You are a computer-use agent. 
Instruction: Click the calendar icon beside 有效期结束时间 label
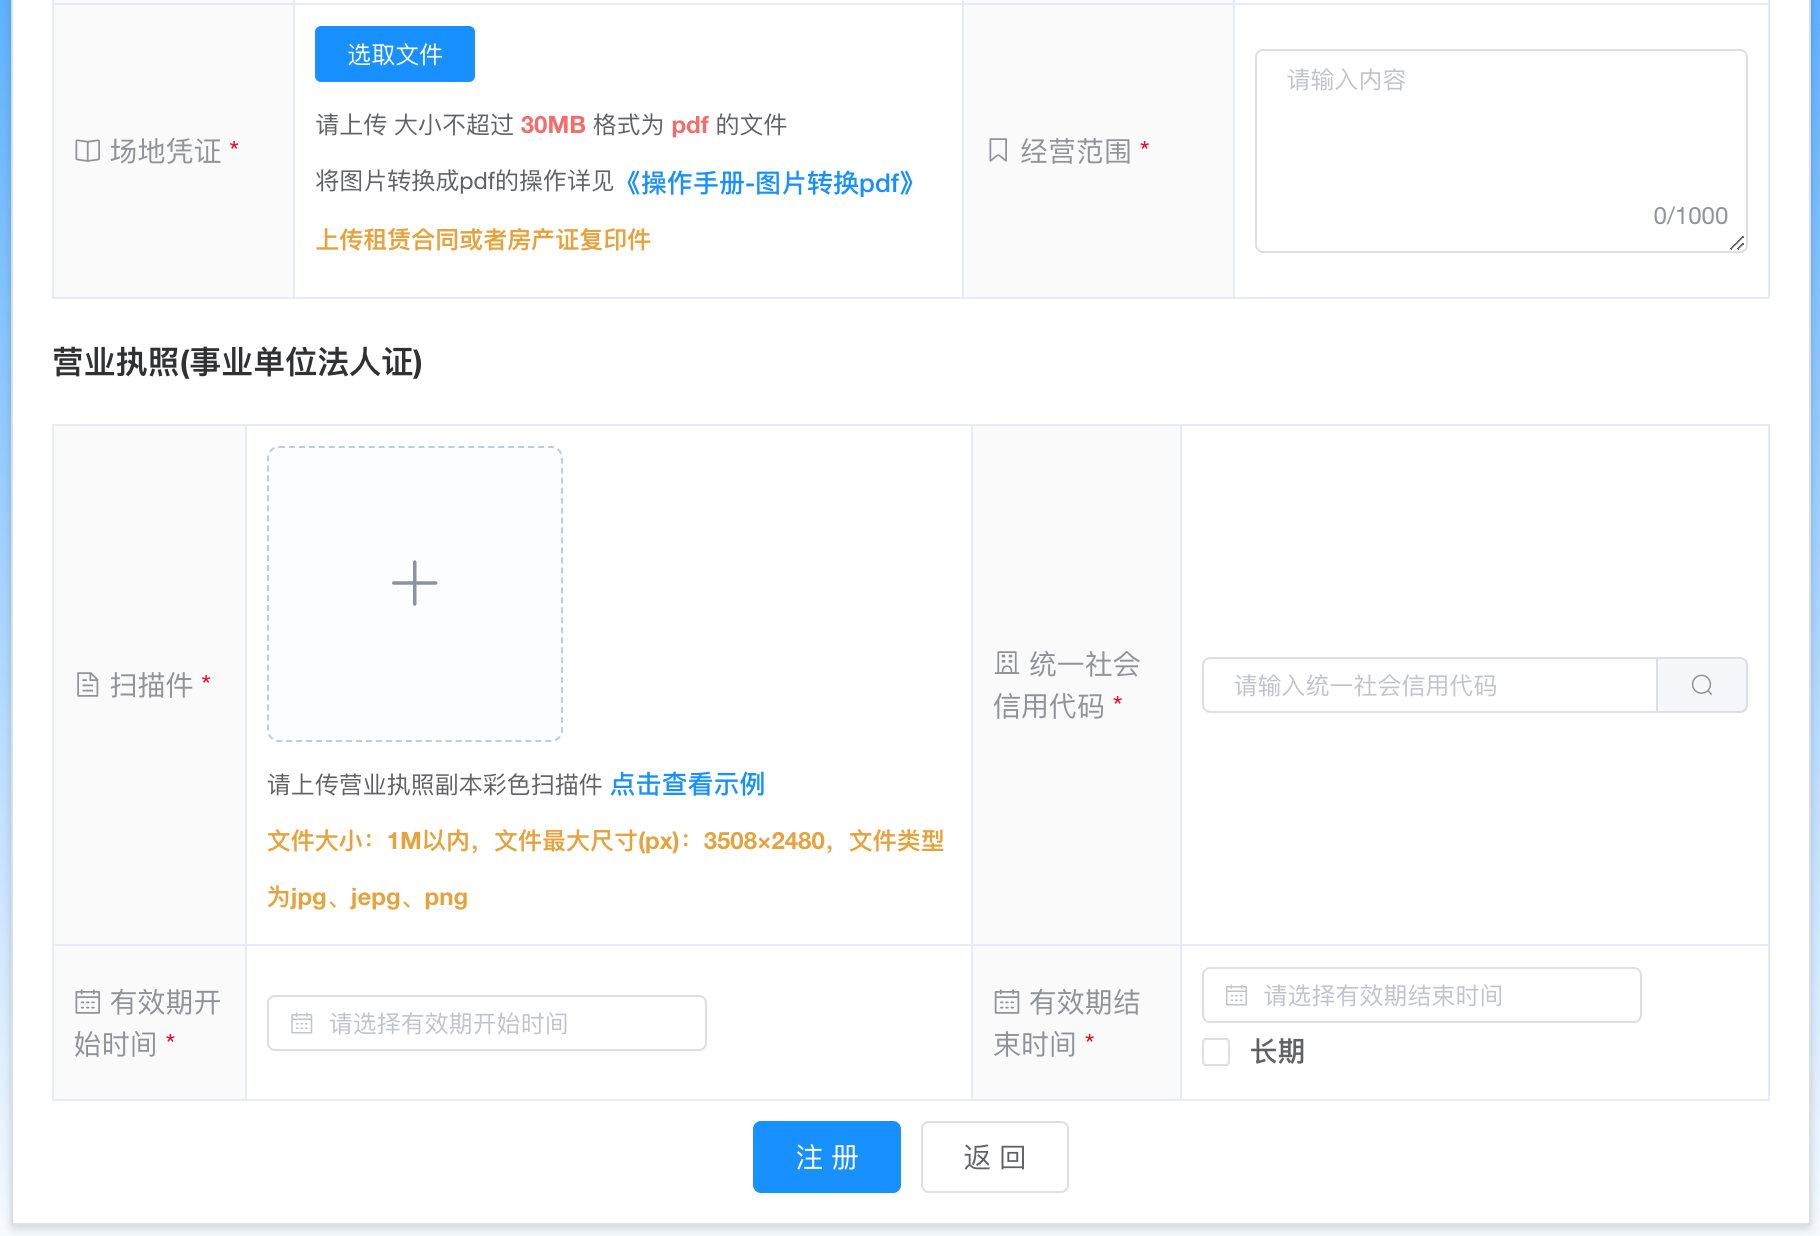[x=1007, y=1001]
